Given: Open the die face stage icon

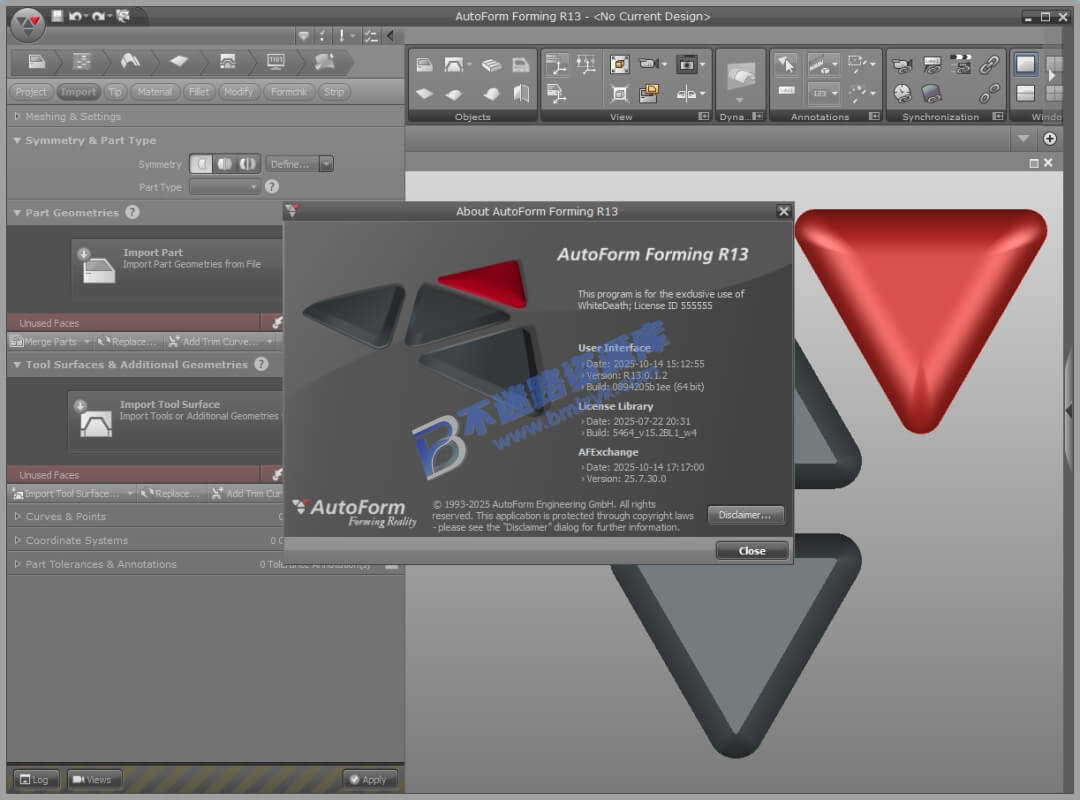Looking at the screenshot, I should click(130, 63).
